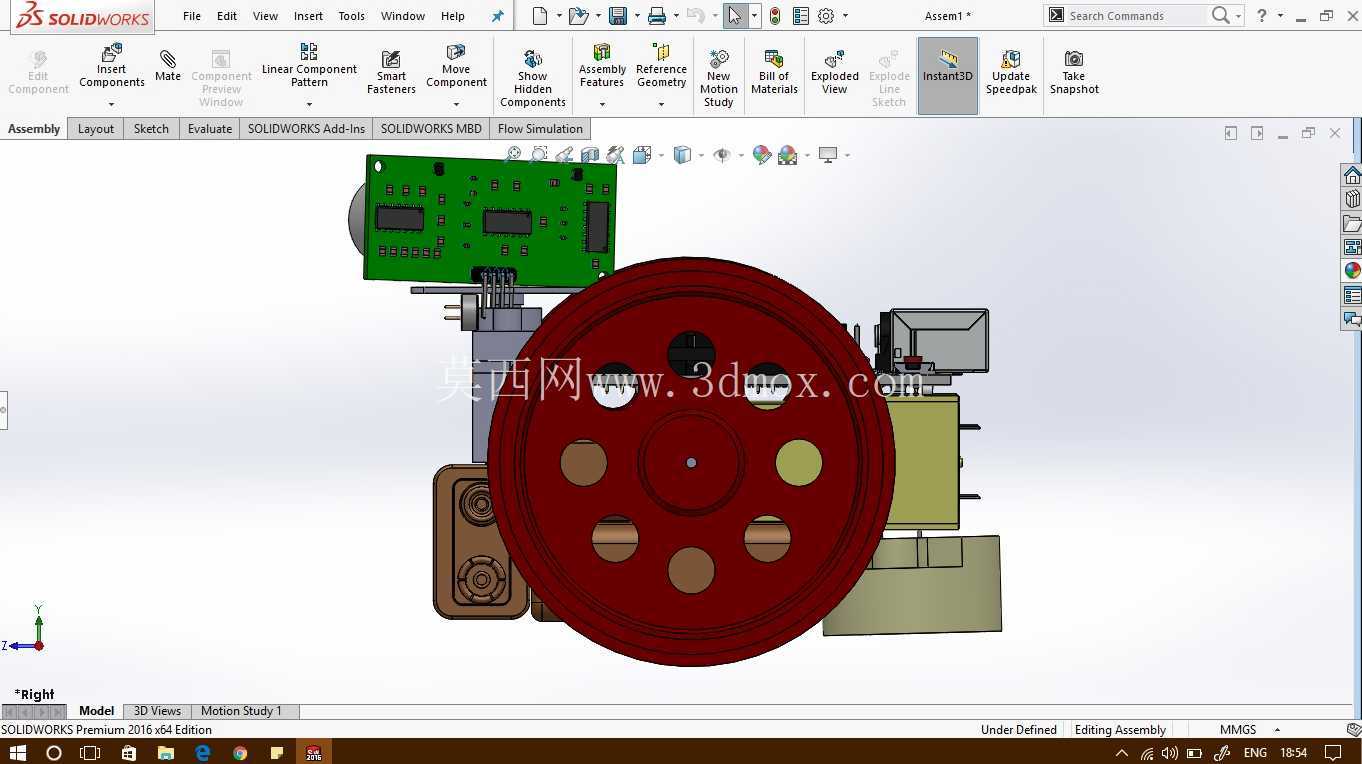Click Save icon
Viewport: 1362px width, 764px height.
(x=618, y=16)
